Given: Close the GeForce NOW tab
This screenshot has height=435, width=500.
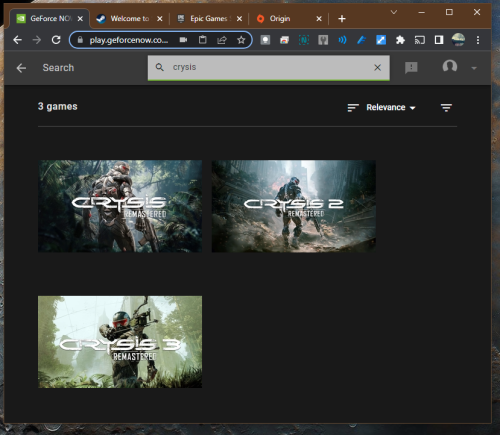Looking at the screenshot, I should tap(80, 19).
